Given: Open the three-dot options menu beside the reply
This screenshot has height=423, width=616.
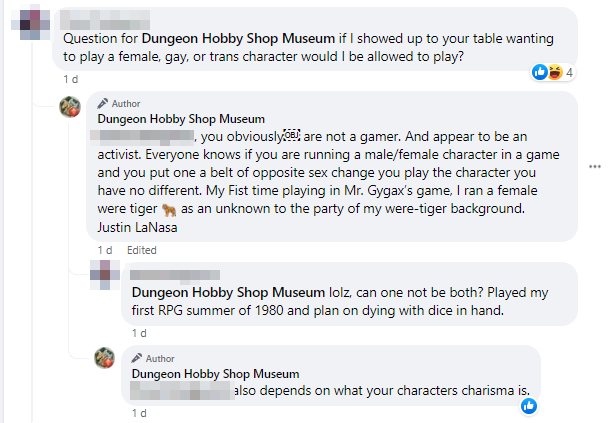Looking at the screenshot, I should click(598, 165).
